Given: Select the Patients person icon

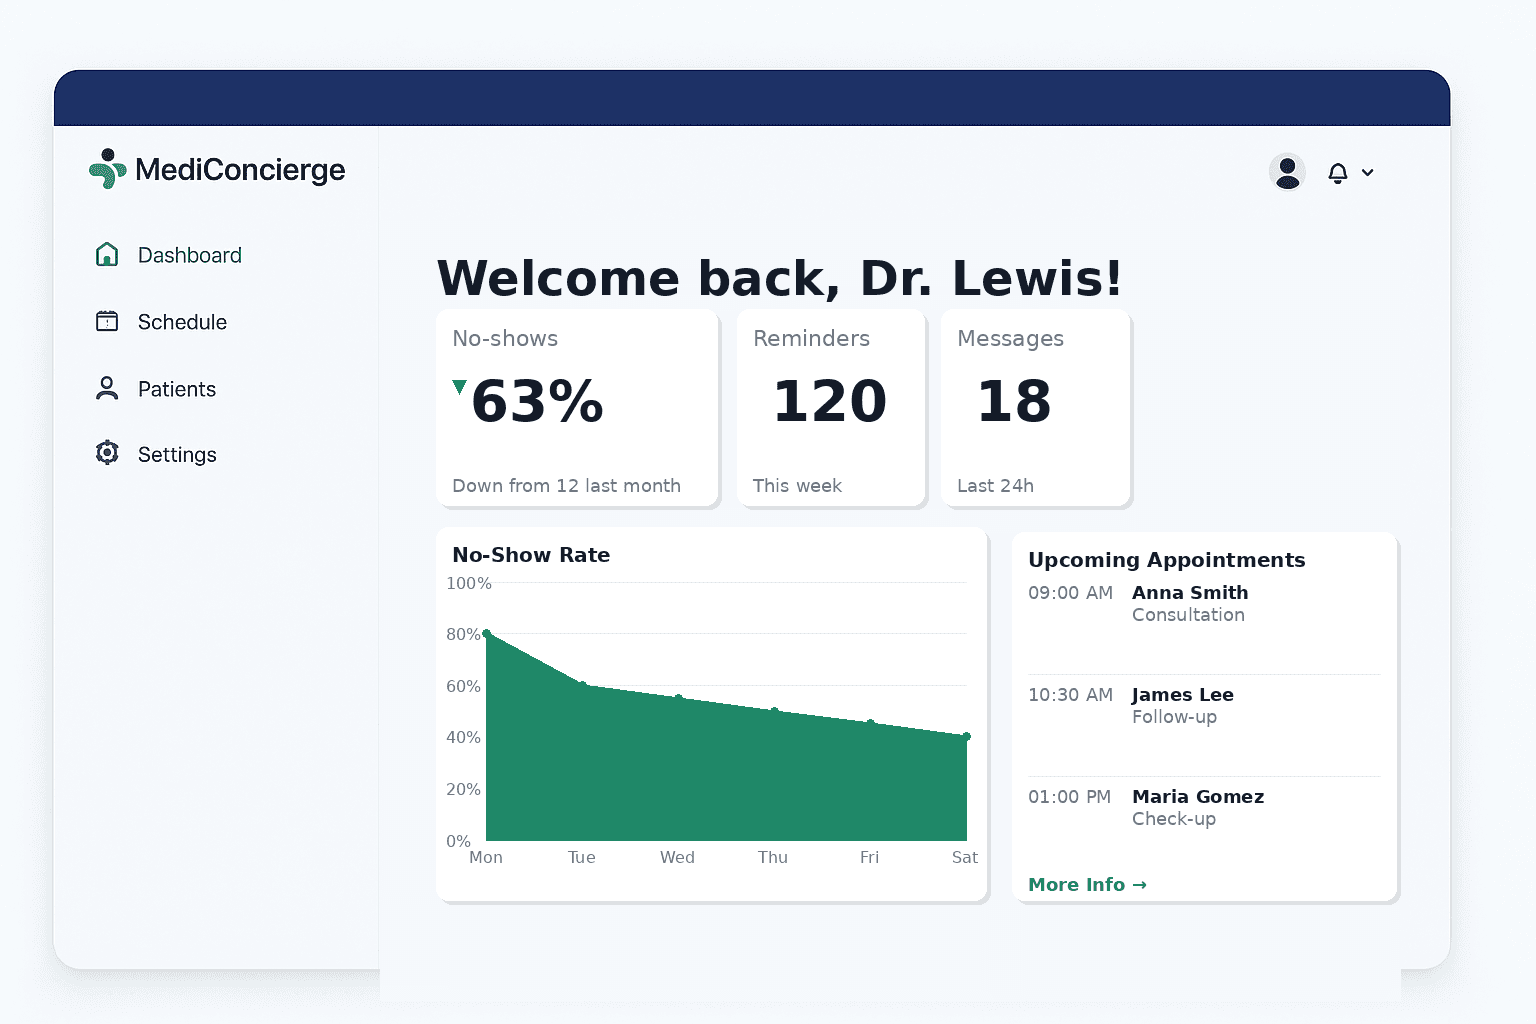Looking at the screenshot, I should point(107,388).
